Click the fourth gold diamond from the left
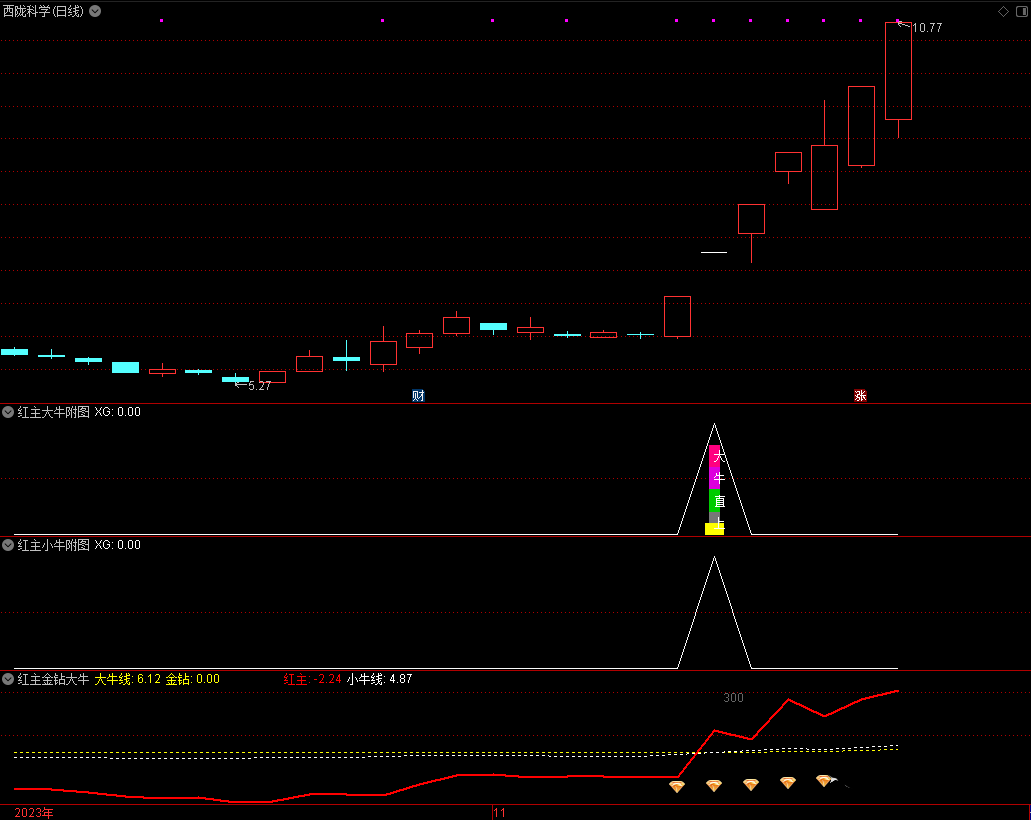The image size is (1031, 820). click(788, 783)
